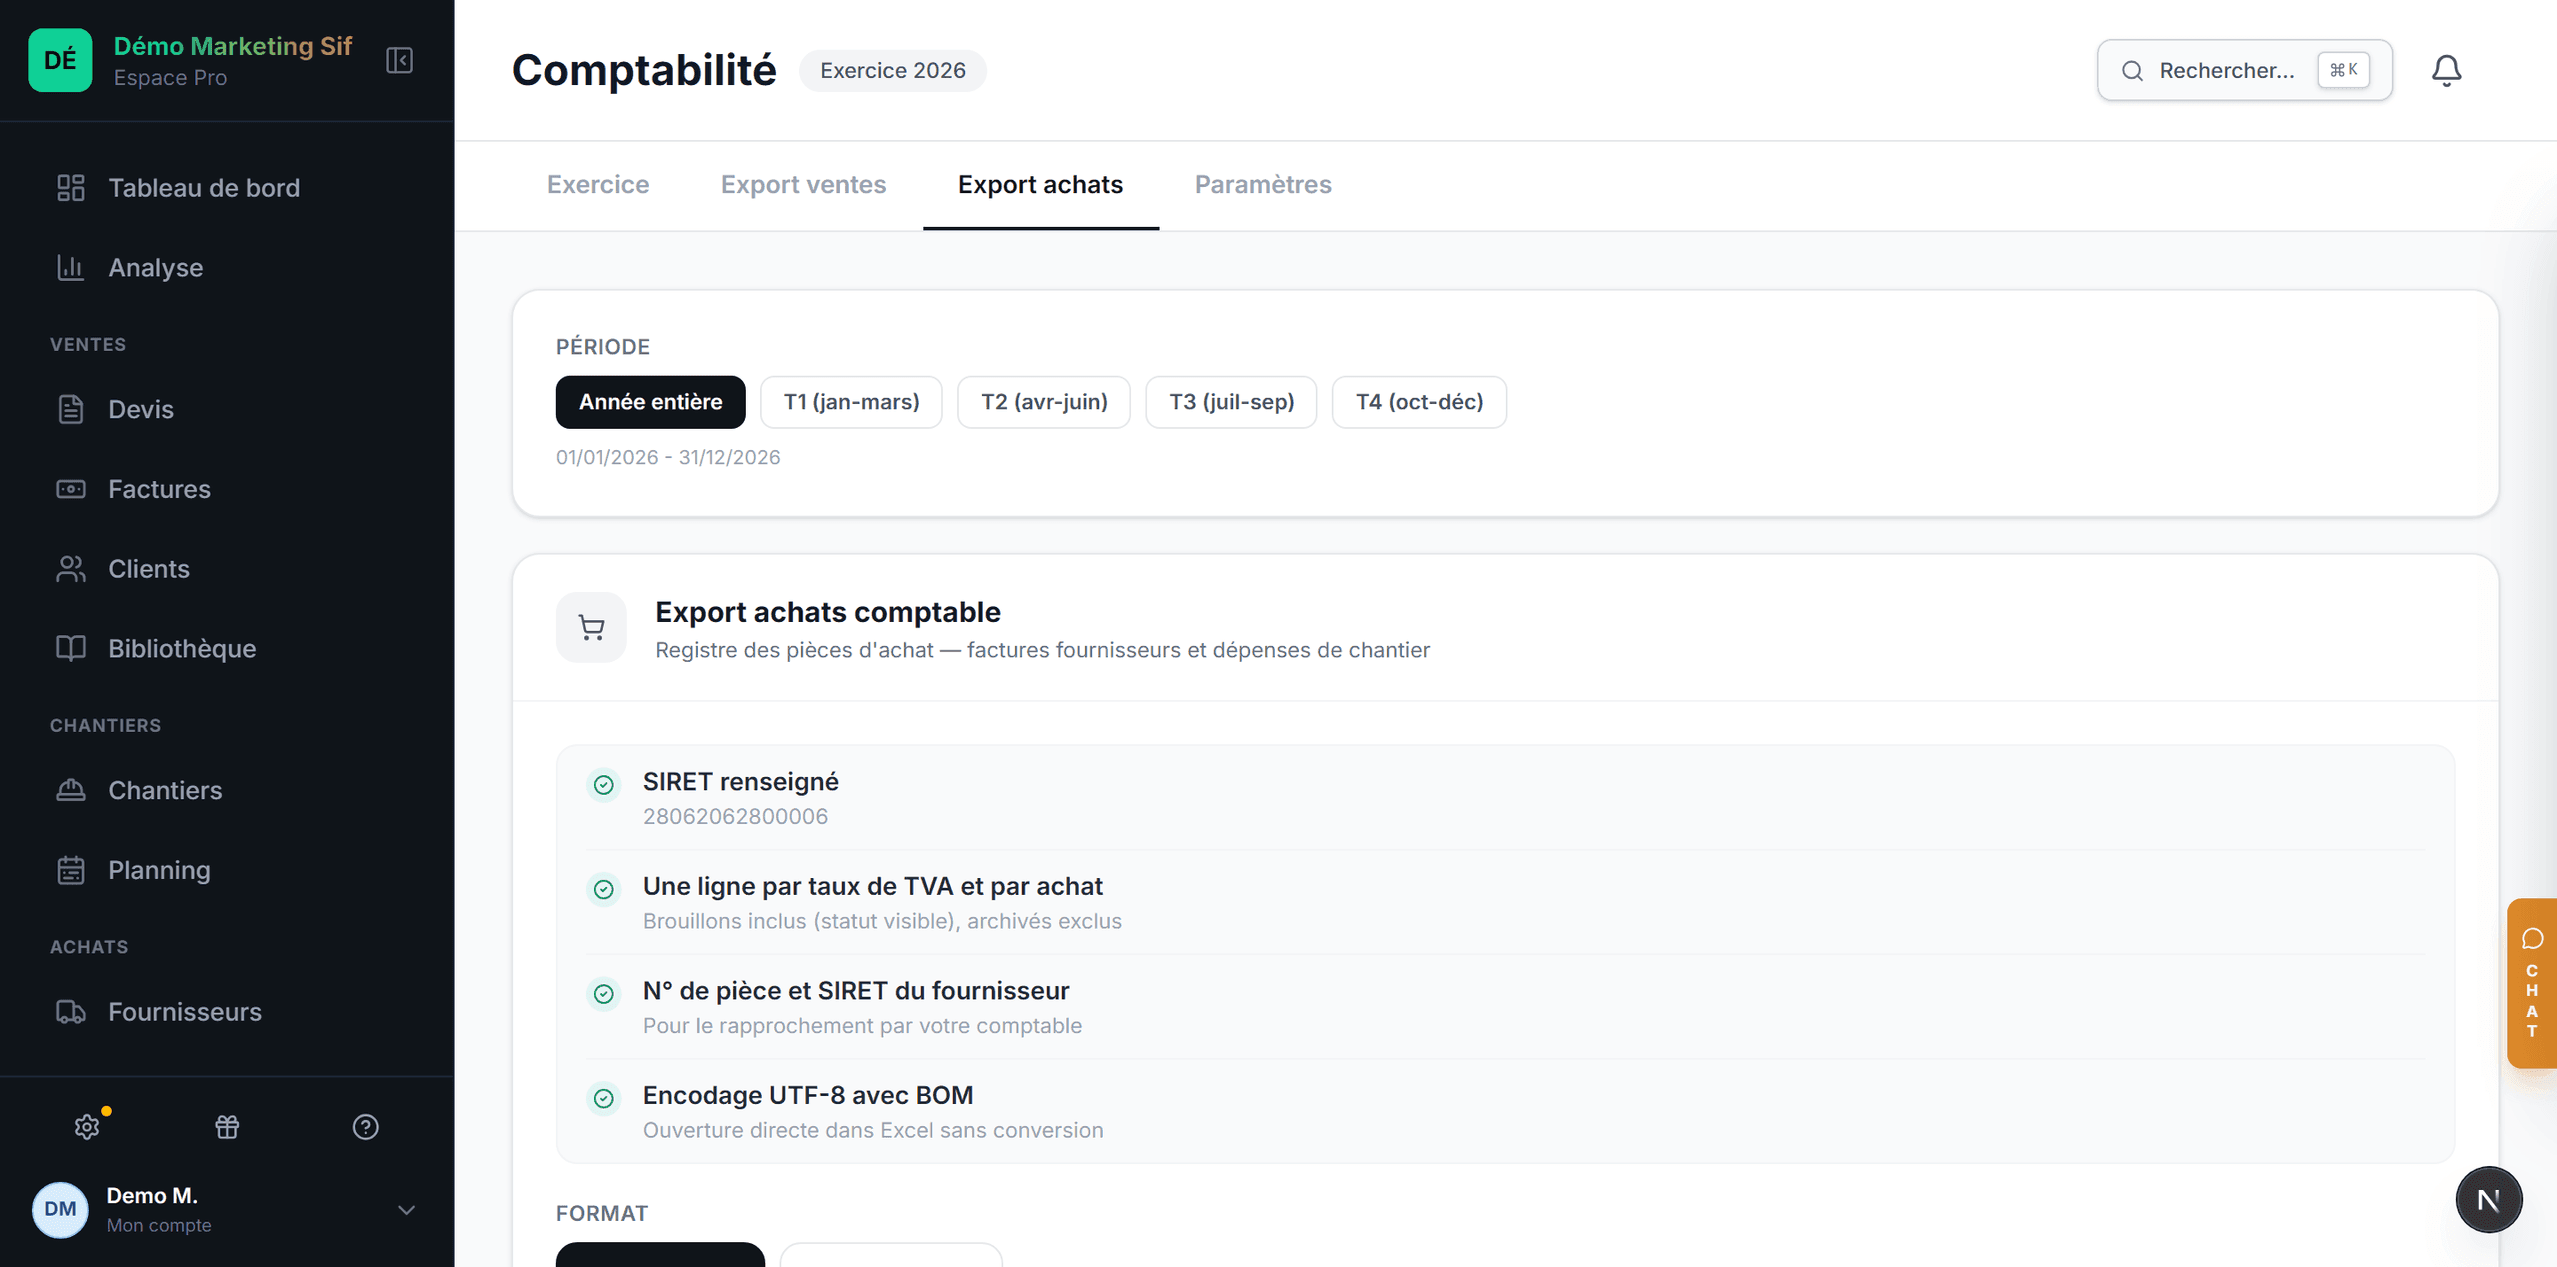
Task: Open notifications bell
Action: [x=2446, y=71]
